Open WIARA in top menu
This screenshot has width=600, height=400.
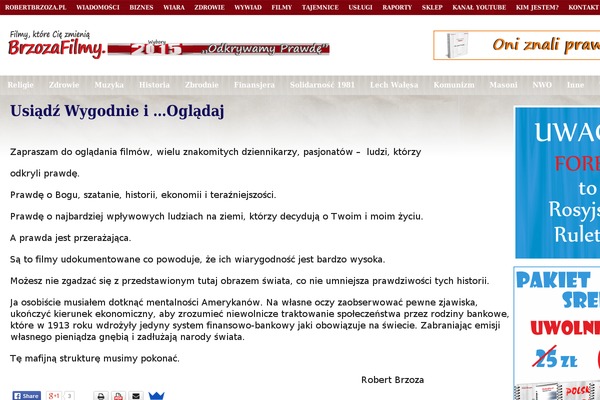(174, 7)
